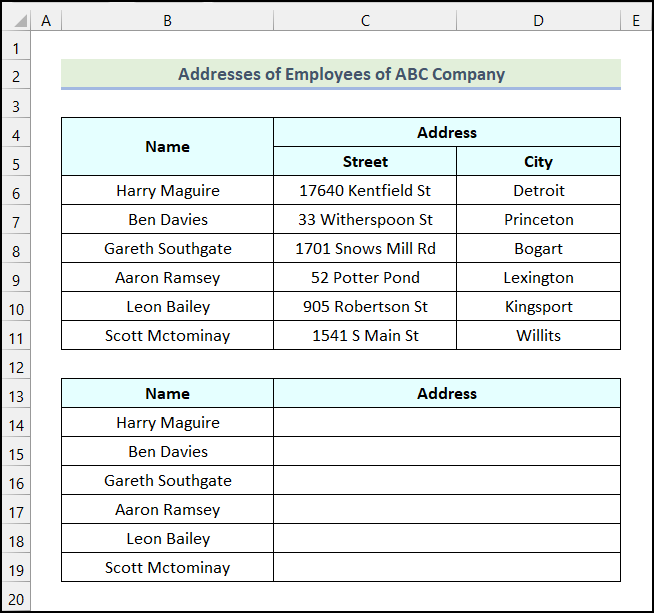Select 'Aaron Ramsey' in row 17
The height and width of the screenshot is (613, 654).
pos(167,509)
